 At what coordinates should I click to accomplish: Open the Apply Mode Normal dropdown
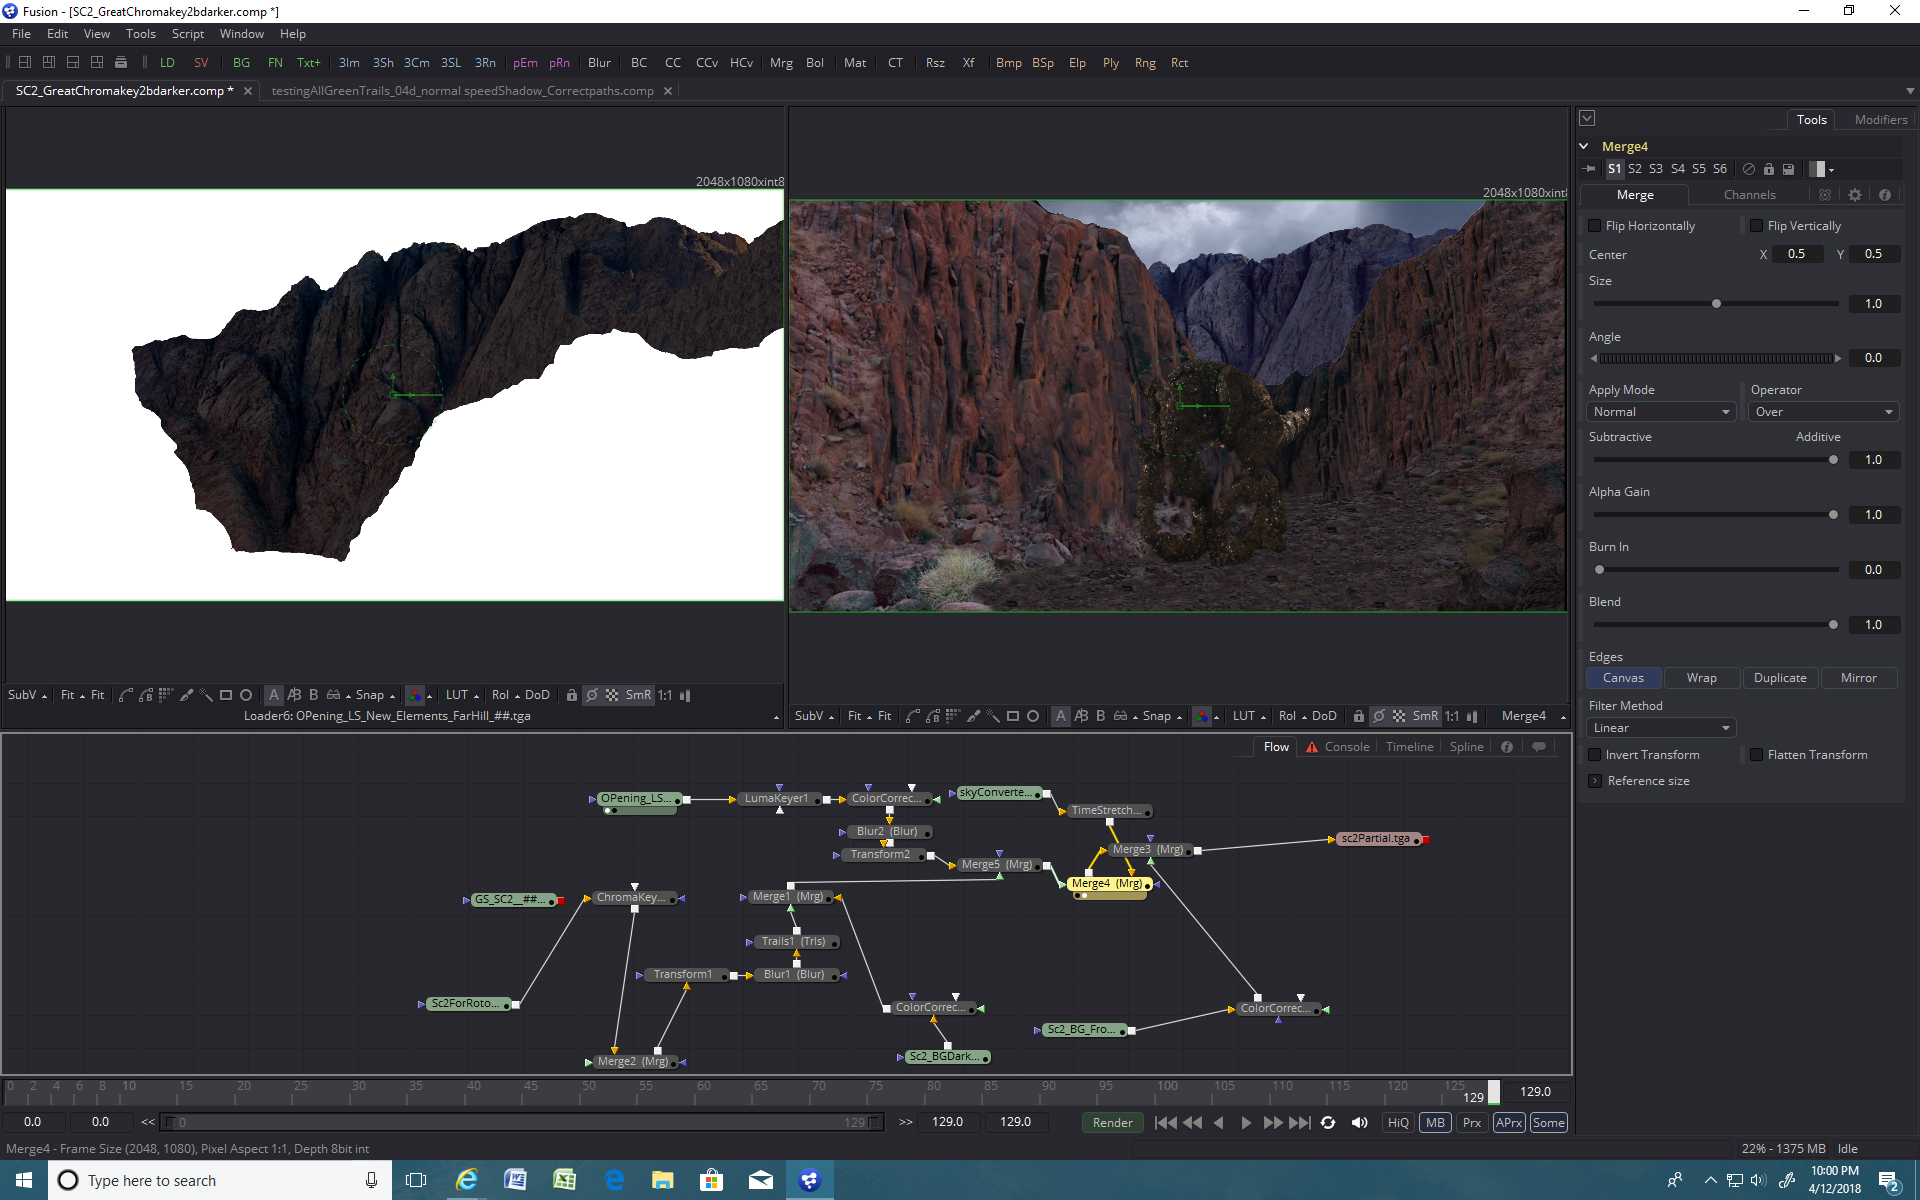coord(1662,412)
